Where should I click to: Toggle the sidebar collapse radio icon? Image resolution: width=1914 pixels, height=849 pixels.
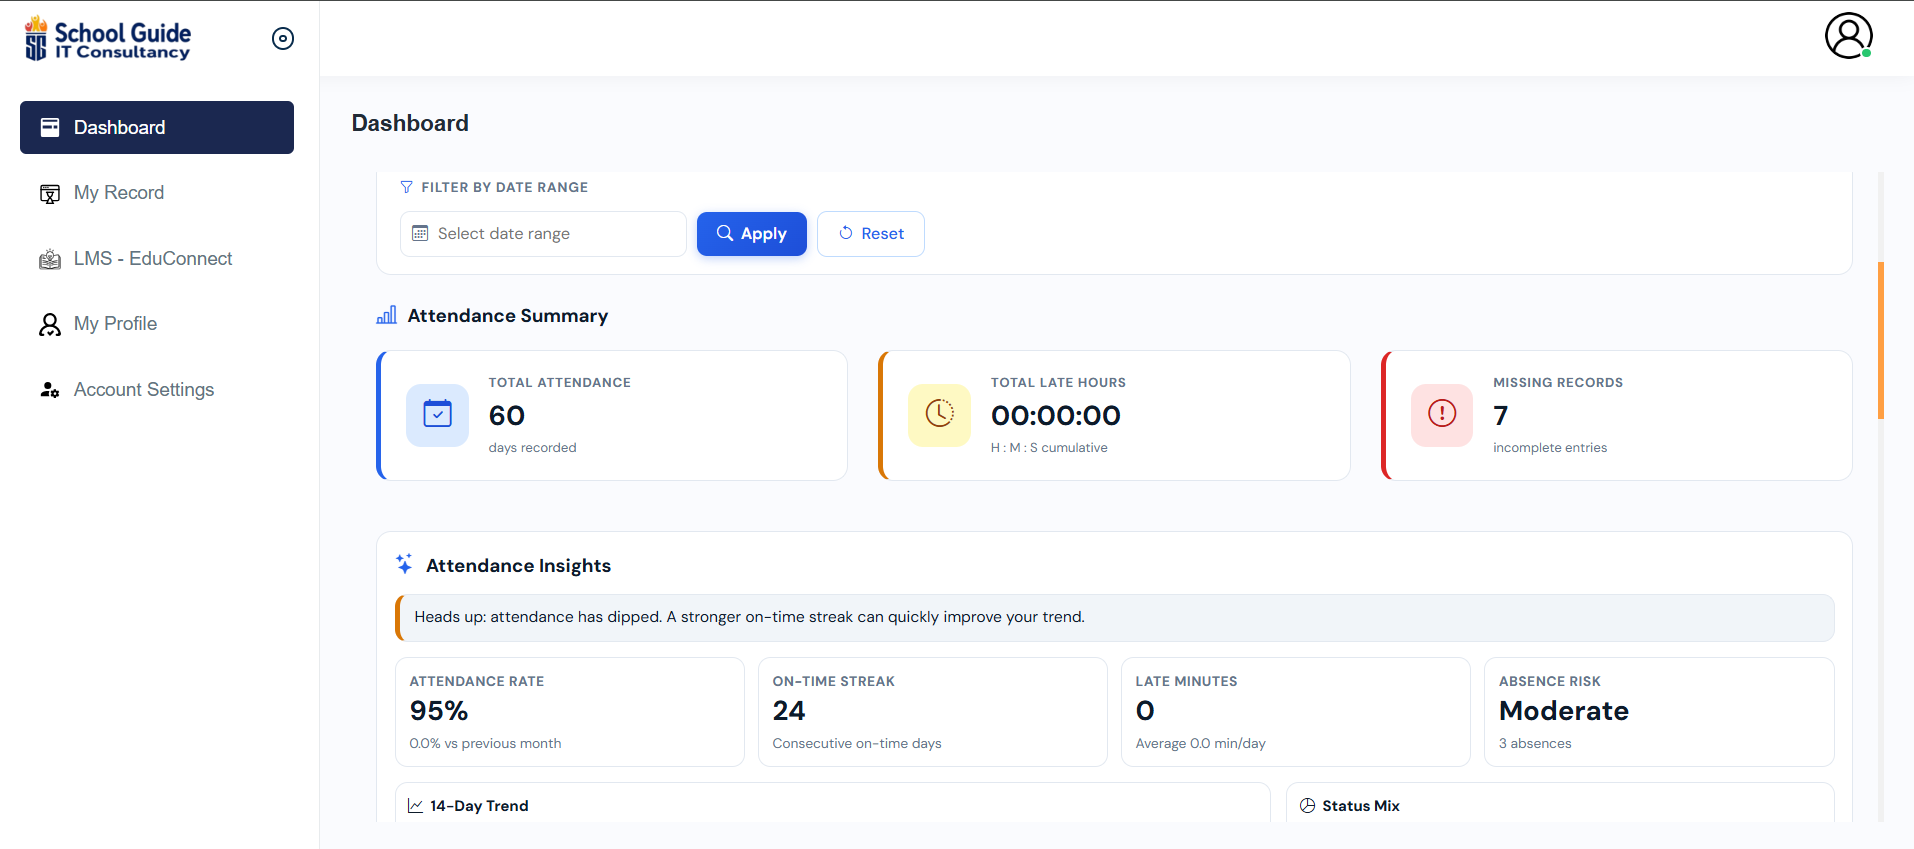(x=283, y=39)
